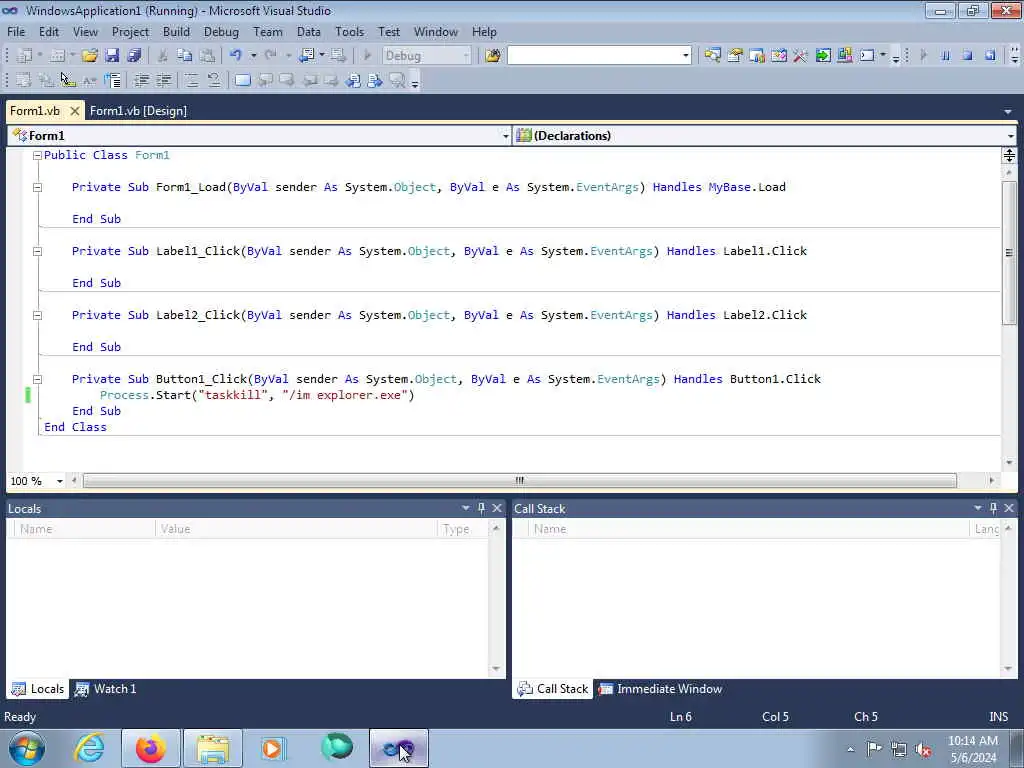
Task: Click the code editor vertical scrollbar thumb
Action: (x=1009, y=253)
